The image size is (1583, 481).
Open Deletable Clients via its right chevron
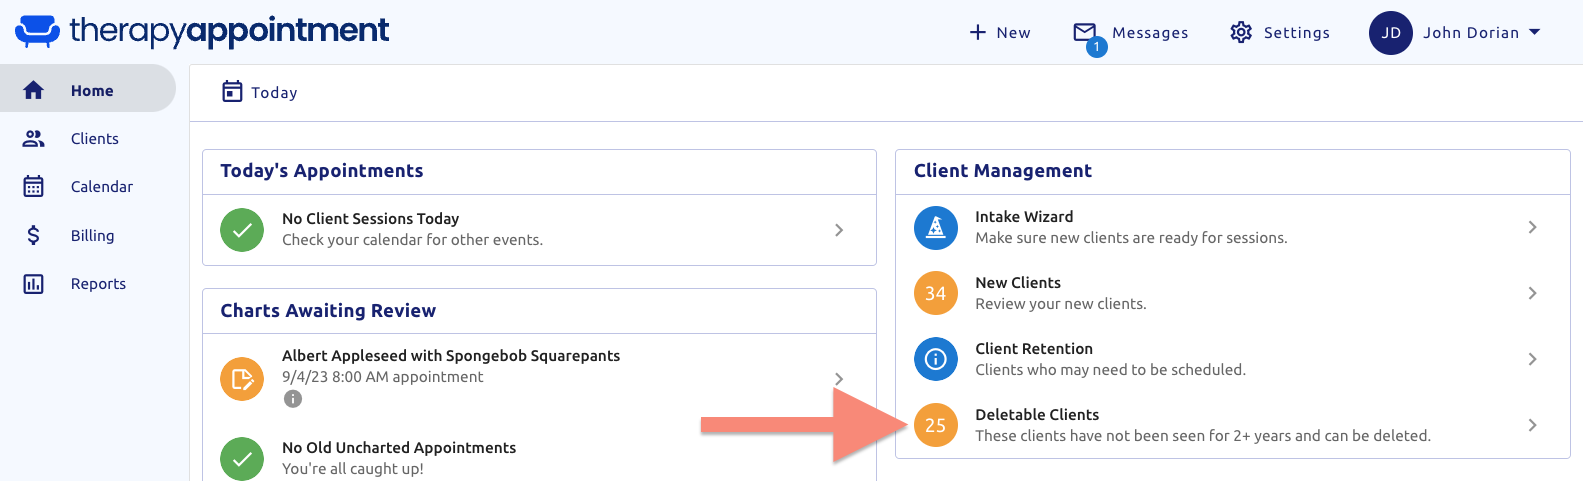click(x=1532, y=425)
